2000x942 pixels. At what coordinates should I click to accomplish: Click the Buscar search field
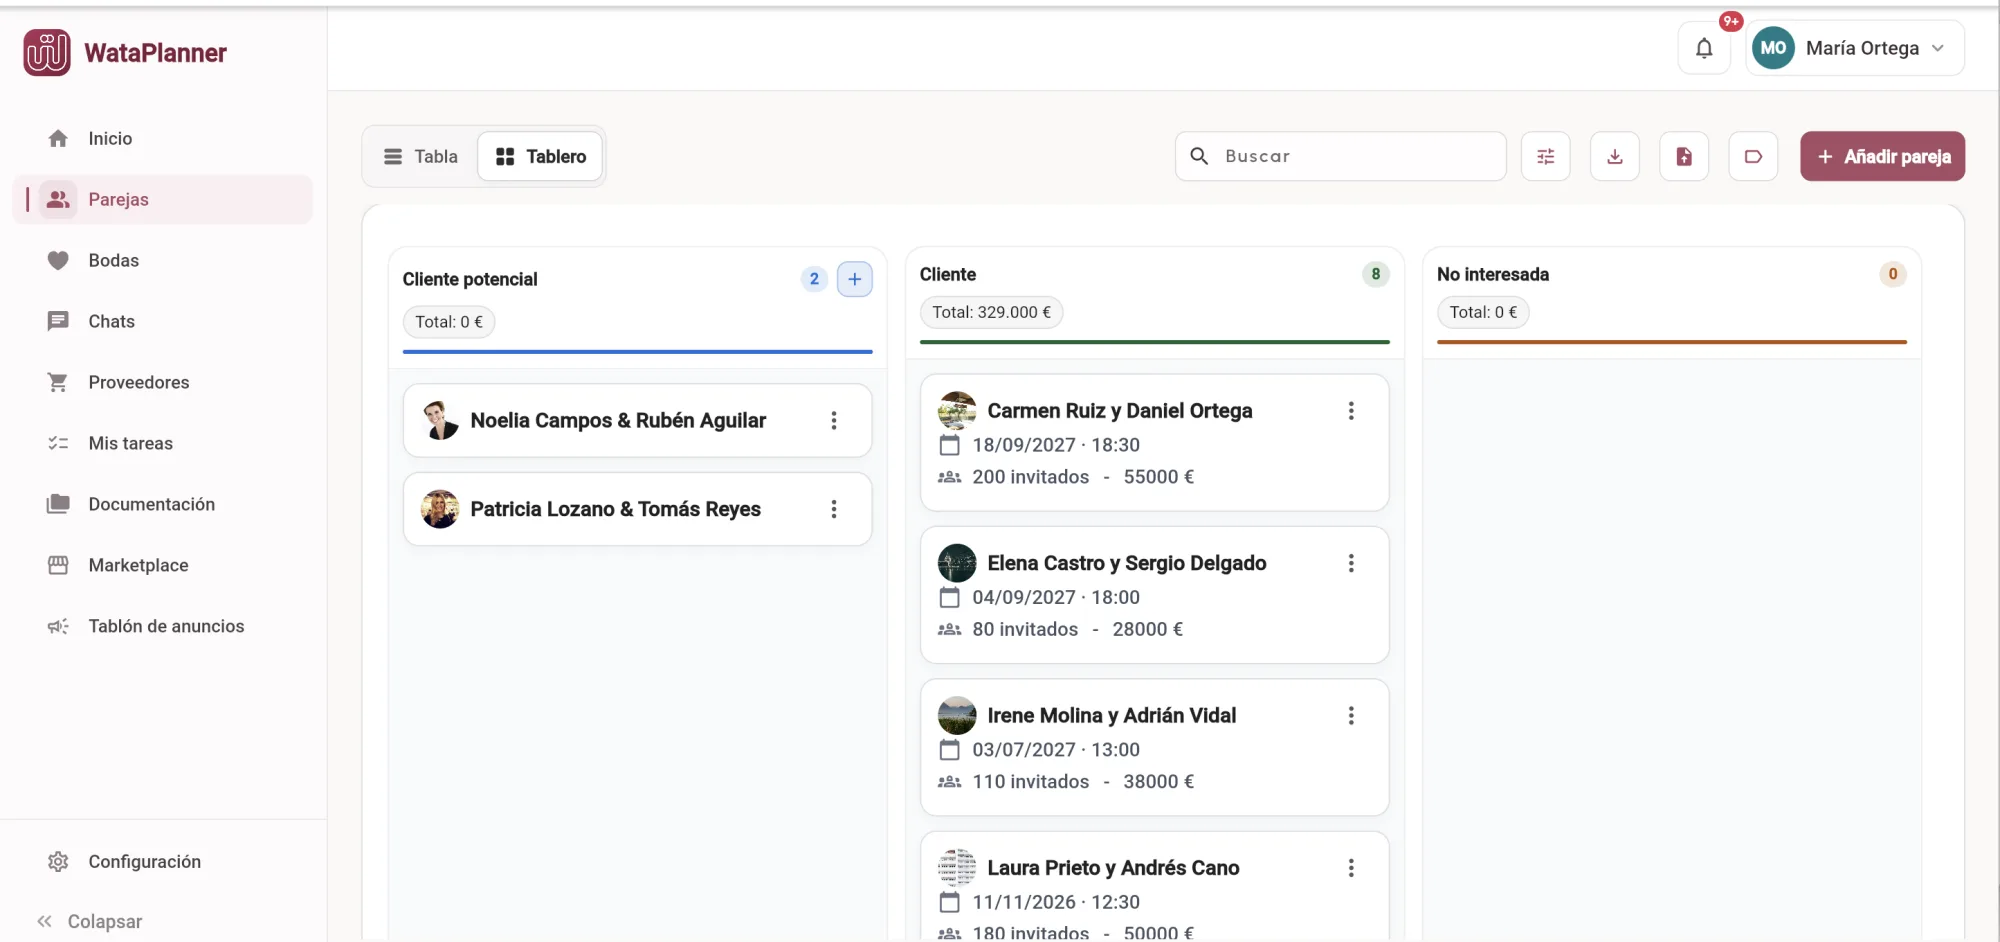pyautogui.click(x=1340, y=156)
